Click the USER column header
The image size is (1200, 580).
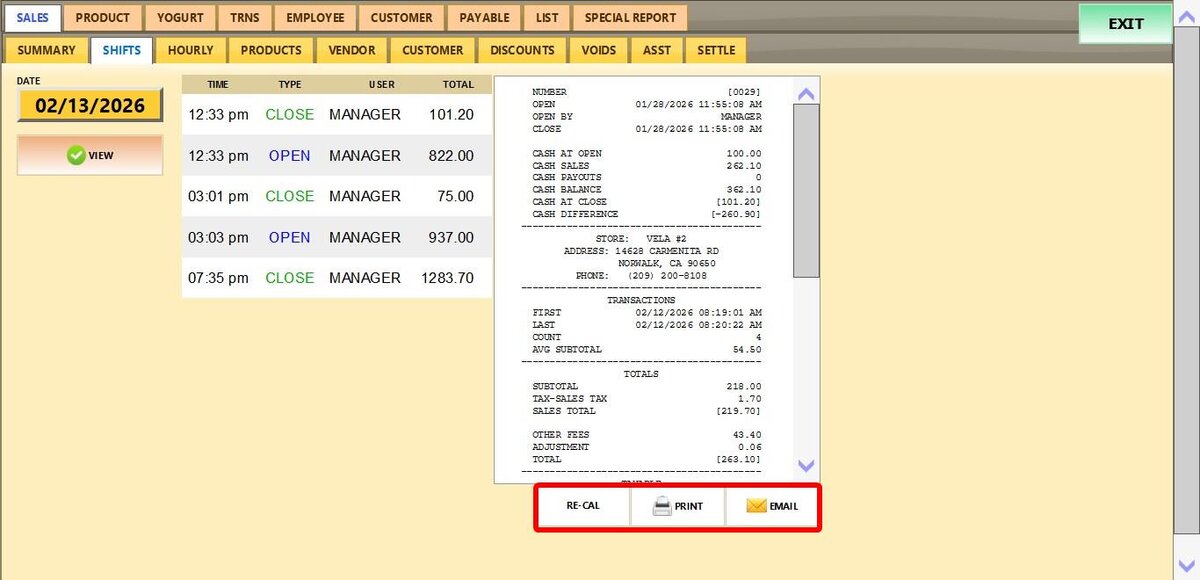pyautogui.click(x=382, y=85)
